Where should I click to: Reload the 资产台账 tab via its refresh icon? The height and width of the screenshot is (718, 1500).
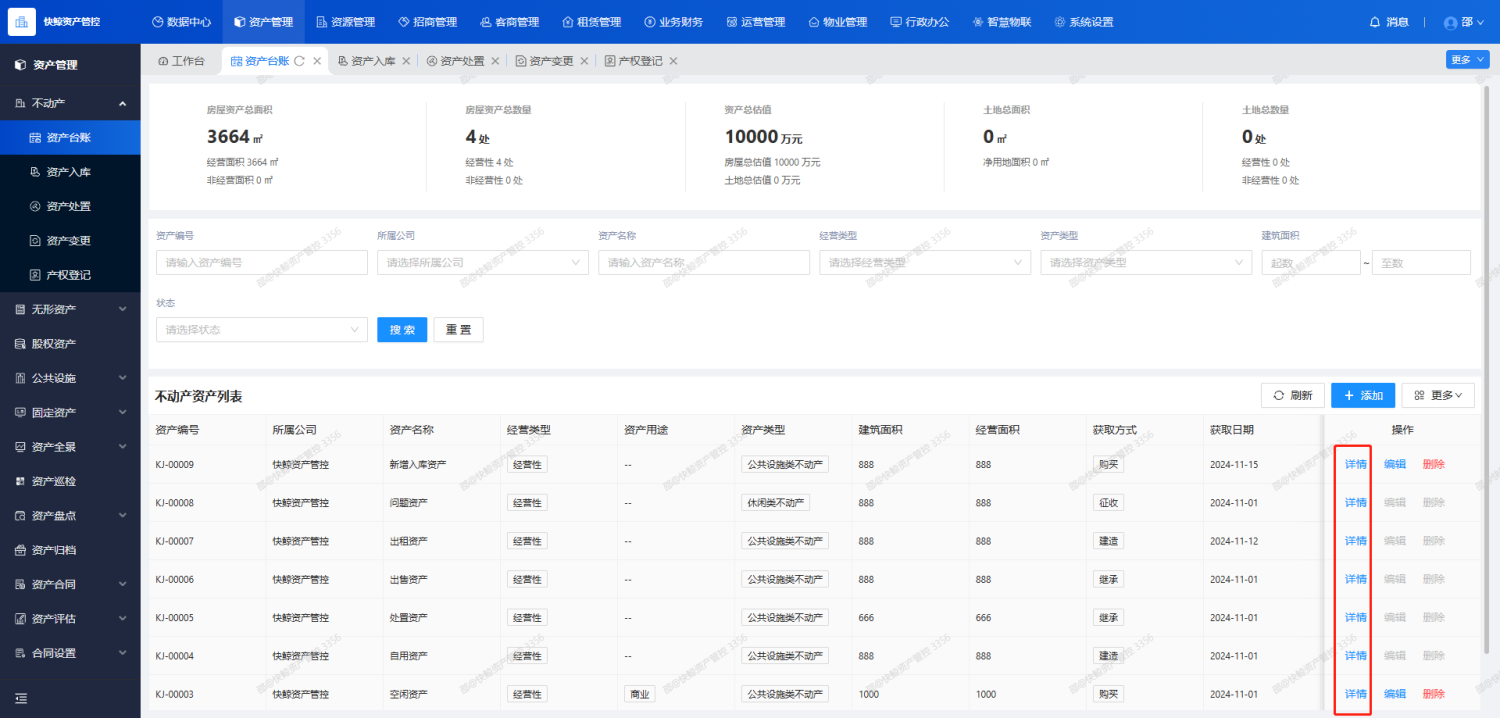coord(299,61)
